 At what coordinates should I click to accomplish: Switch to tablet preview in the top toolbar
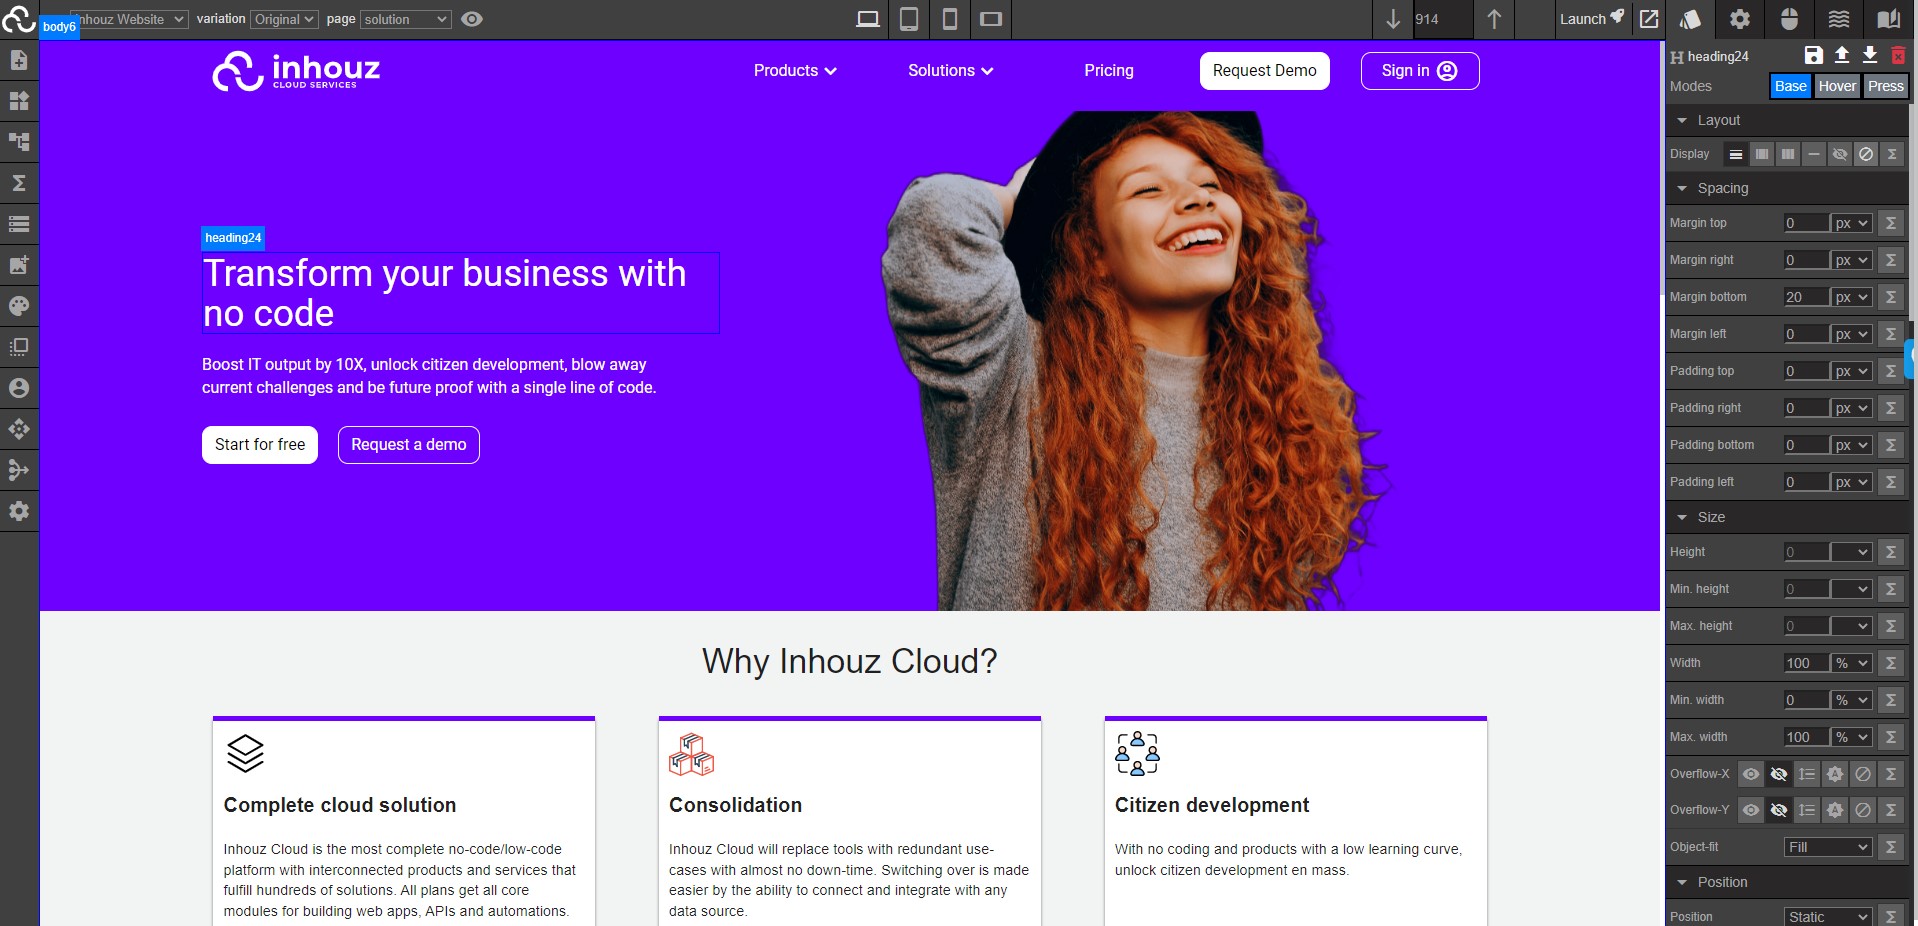tap(908, 19)
